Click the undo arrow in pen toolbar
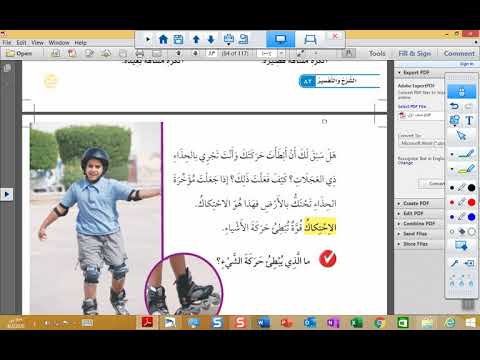480x360 pixels. [x=454, y=106]
